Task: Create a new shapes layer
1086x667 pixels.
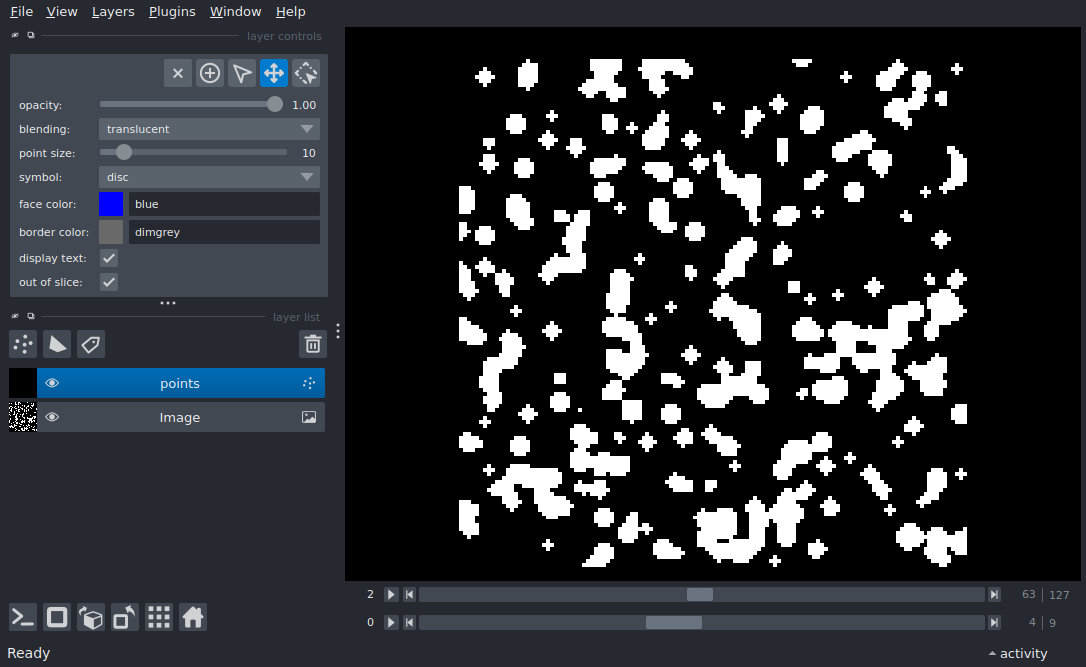Action: pyautogui.click(x=57, y=344)
